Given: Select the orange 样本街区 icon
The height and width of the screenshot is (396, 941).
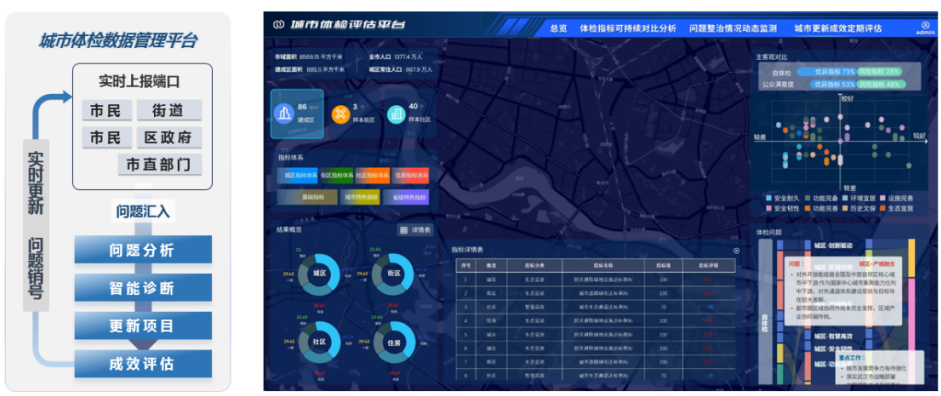Looking at the screenshot, I should (341, 114).
